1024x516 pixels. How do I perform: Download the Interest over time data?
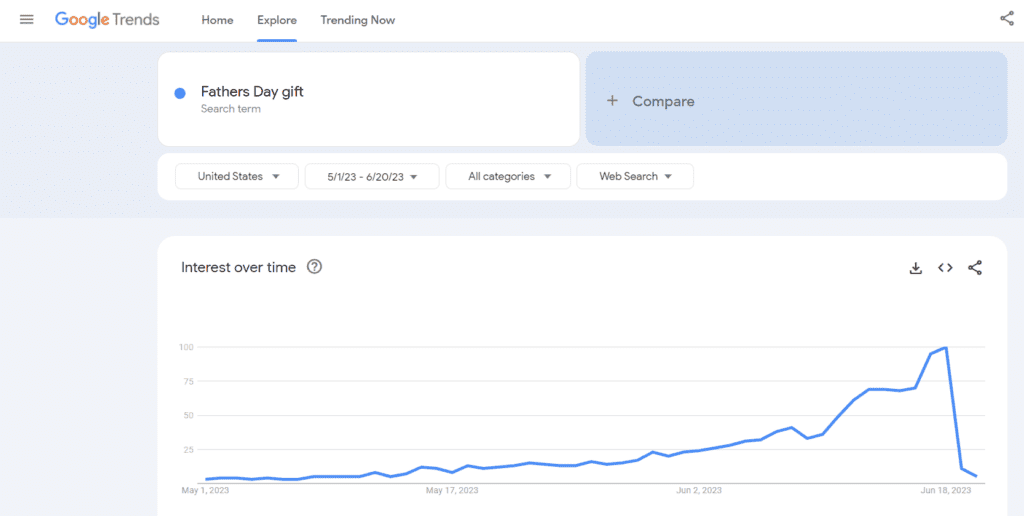915,268
